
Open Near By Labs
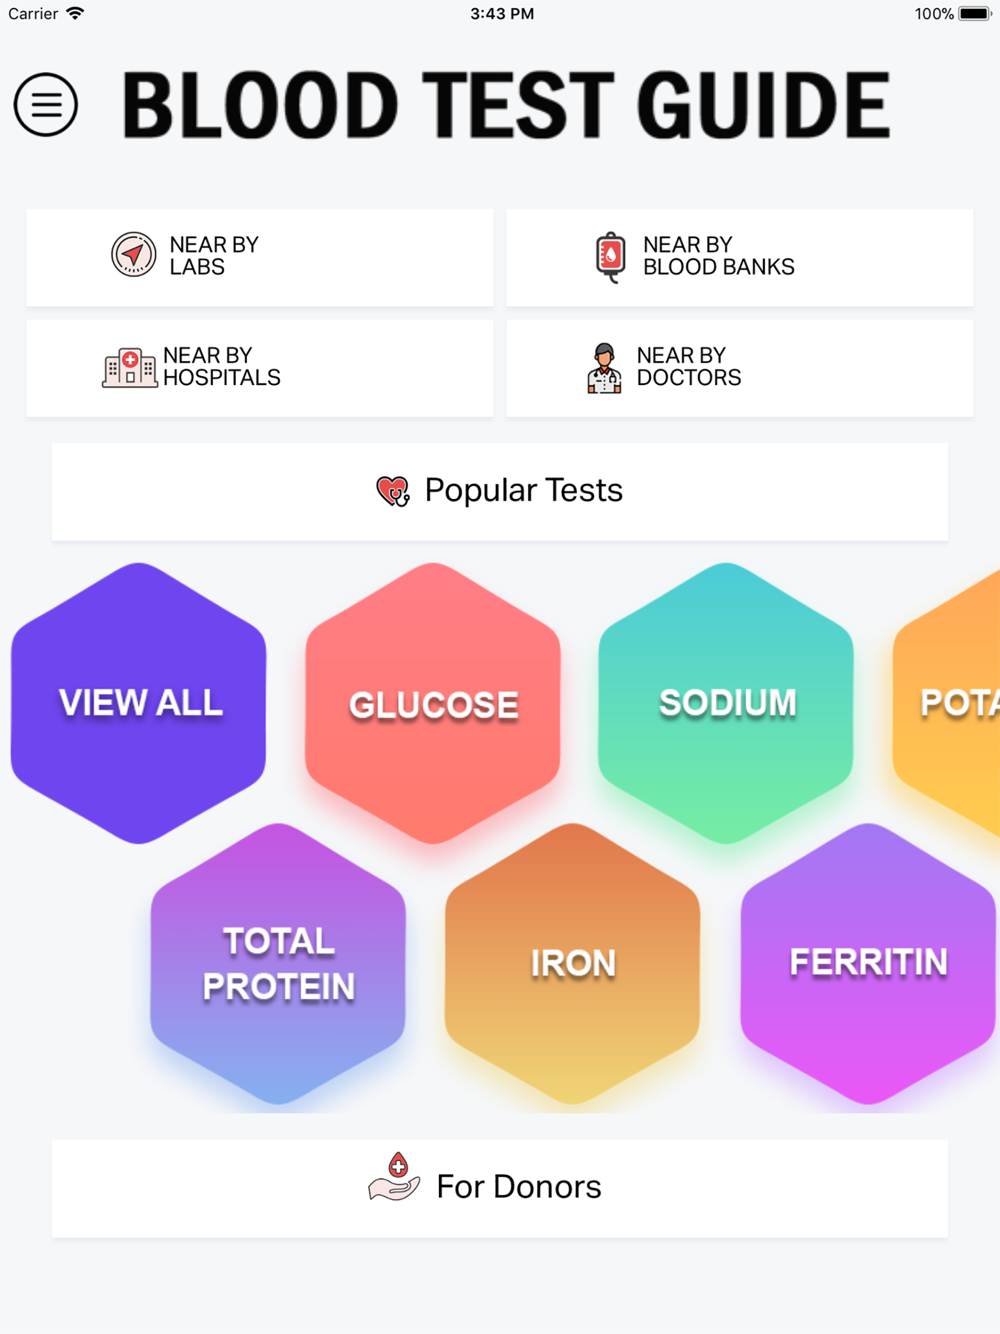260,257
